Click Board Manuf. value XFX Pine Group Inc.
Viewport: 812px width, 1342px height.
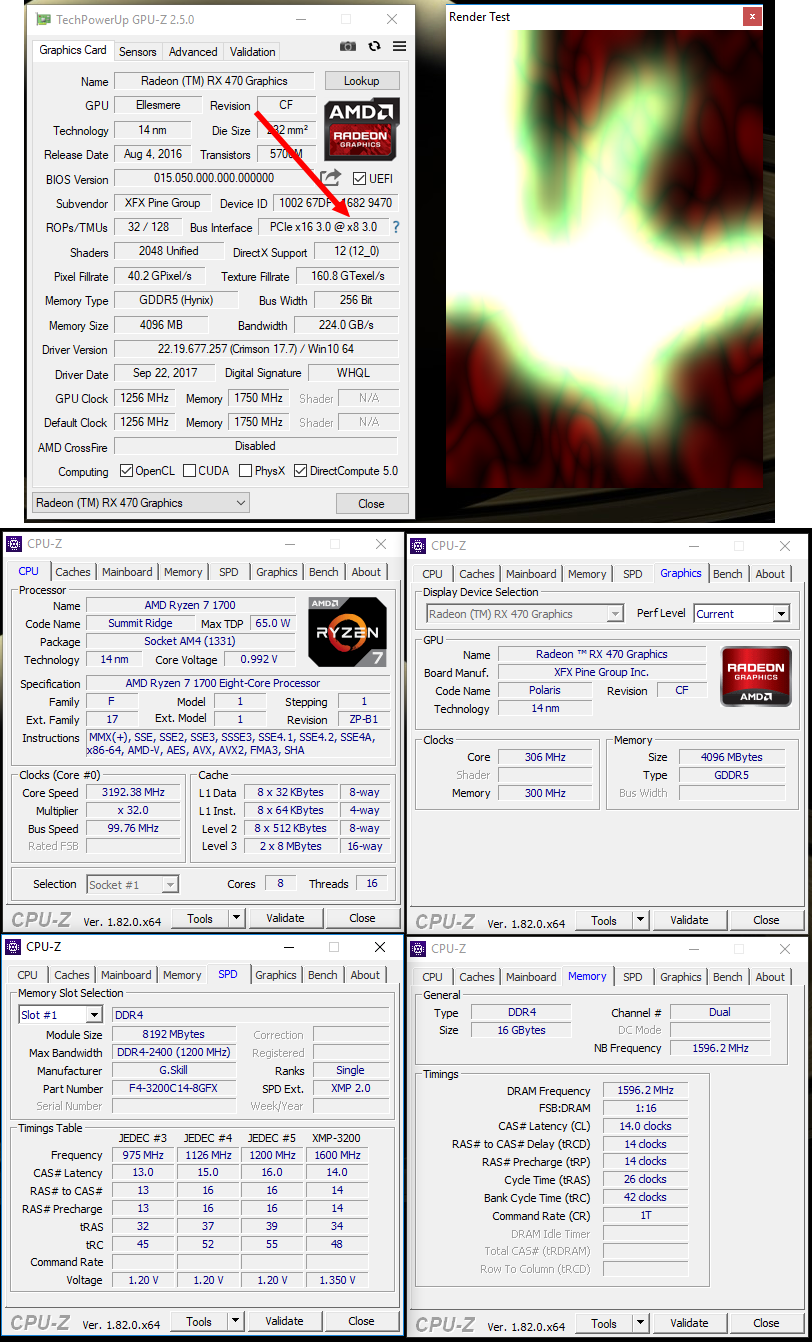point(602,672)
